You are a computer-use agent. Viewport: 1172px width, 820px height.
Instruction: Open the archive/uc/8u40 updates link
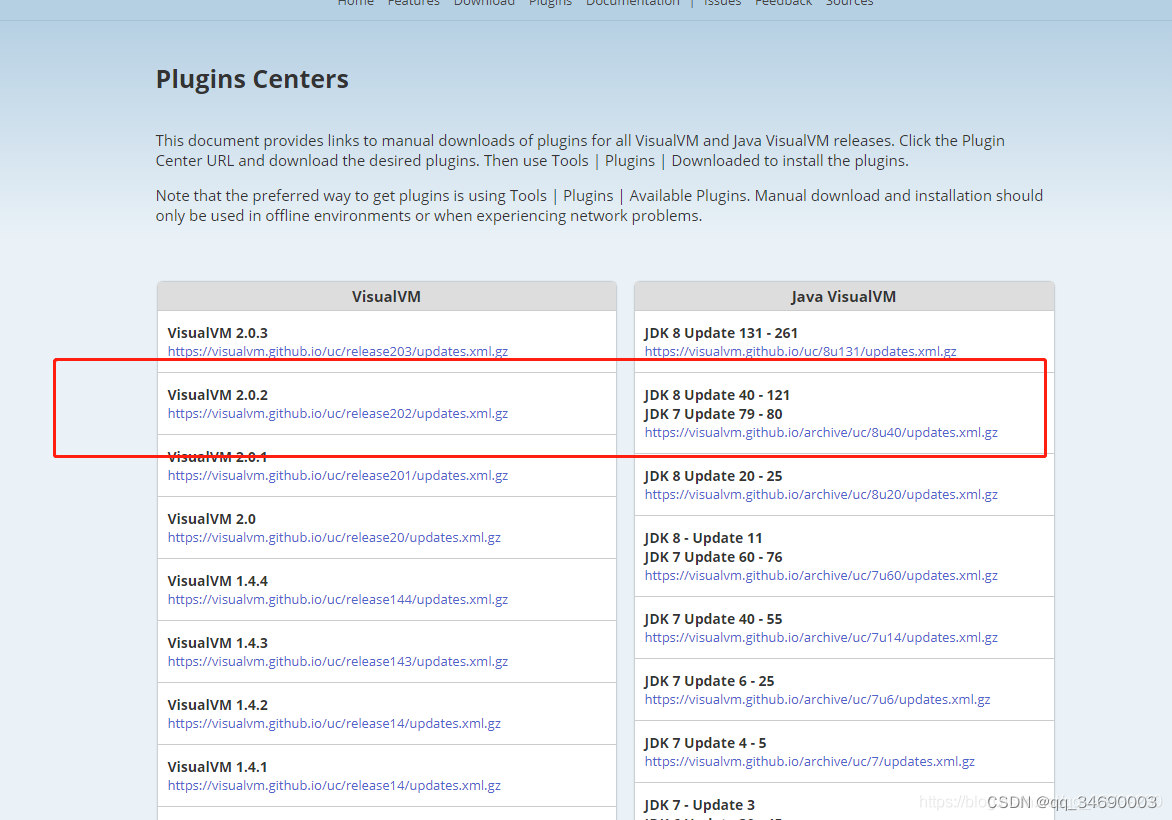(x=821, y=433)
